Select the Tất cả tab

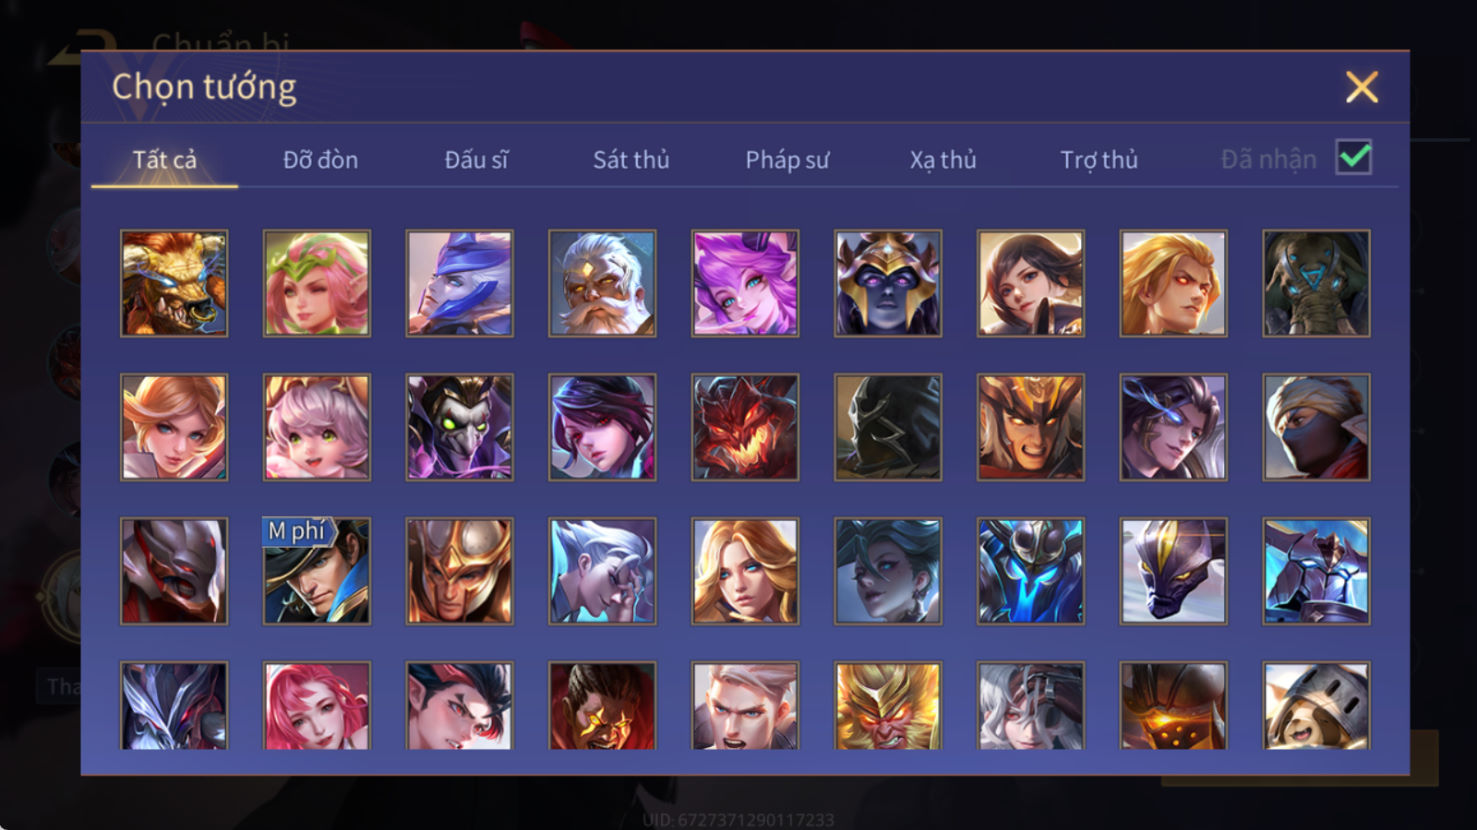point(165,160)
